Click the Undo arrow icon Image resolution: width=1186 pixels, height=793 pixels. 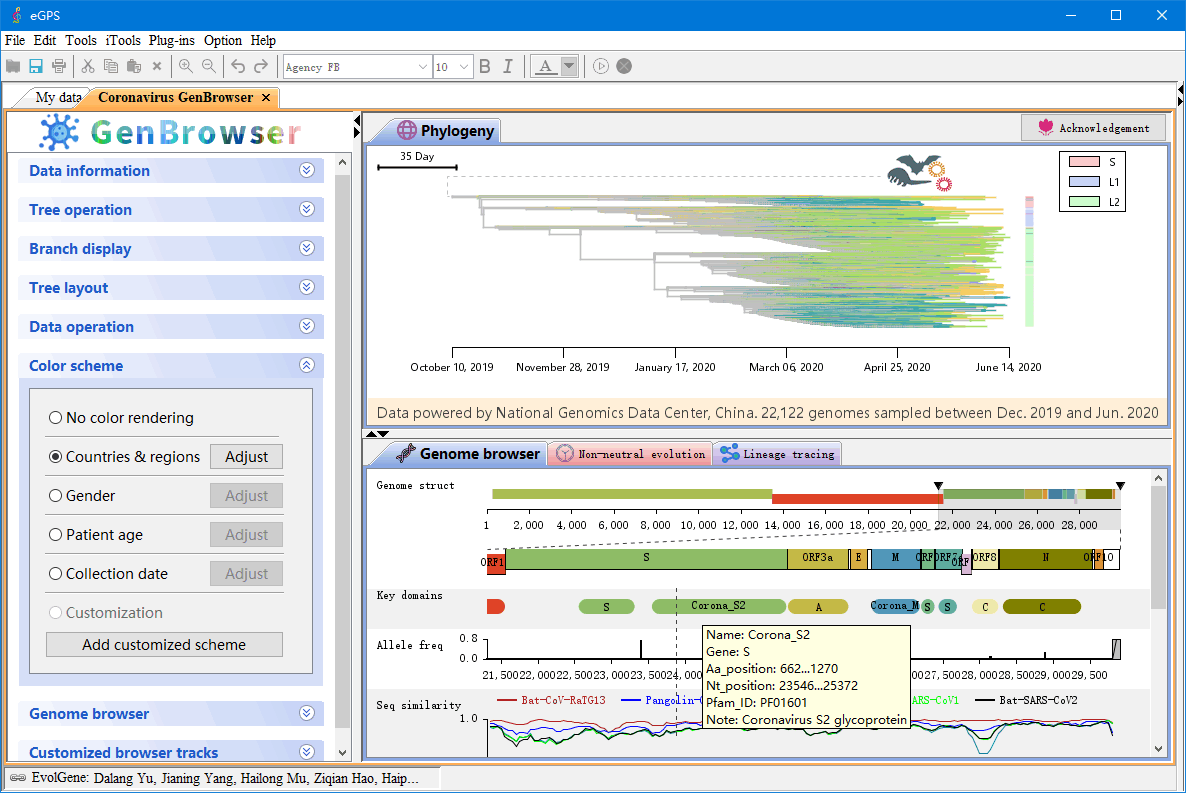click(x=238, y=66)
